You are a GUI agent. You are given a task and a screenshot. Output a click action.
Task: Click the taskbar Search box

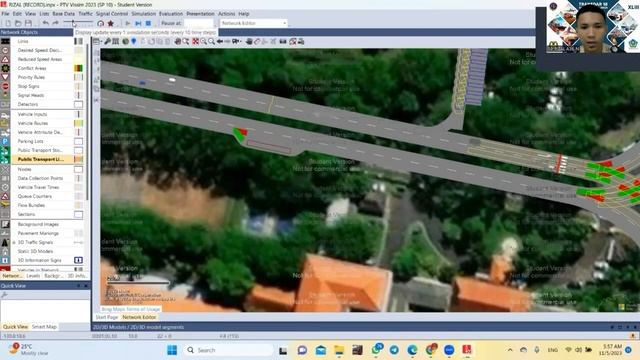coord(229,350)
